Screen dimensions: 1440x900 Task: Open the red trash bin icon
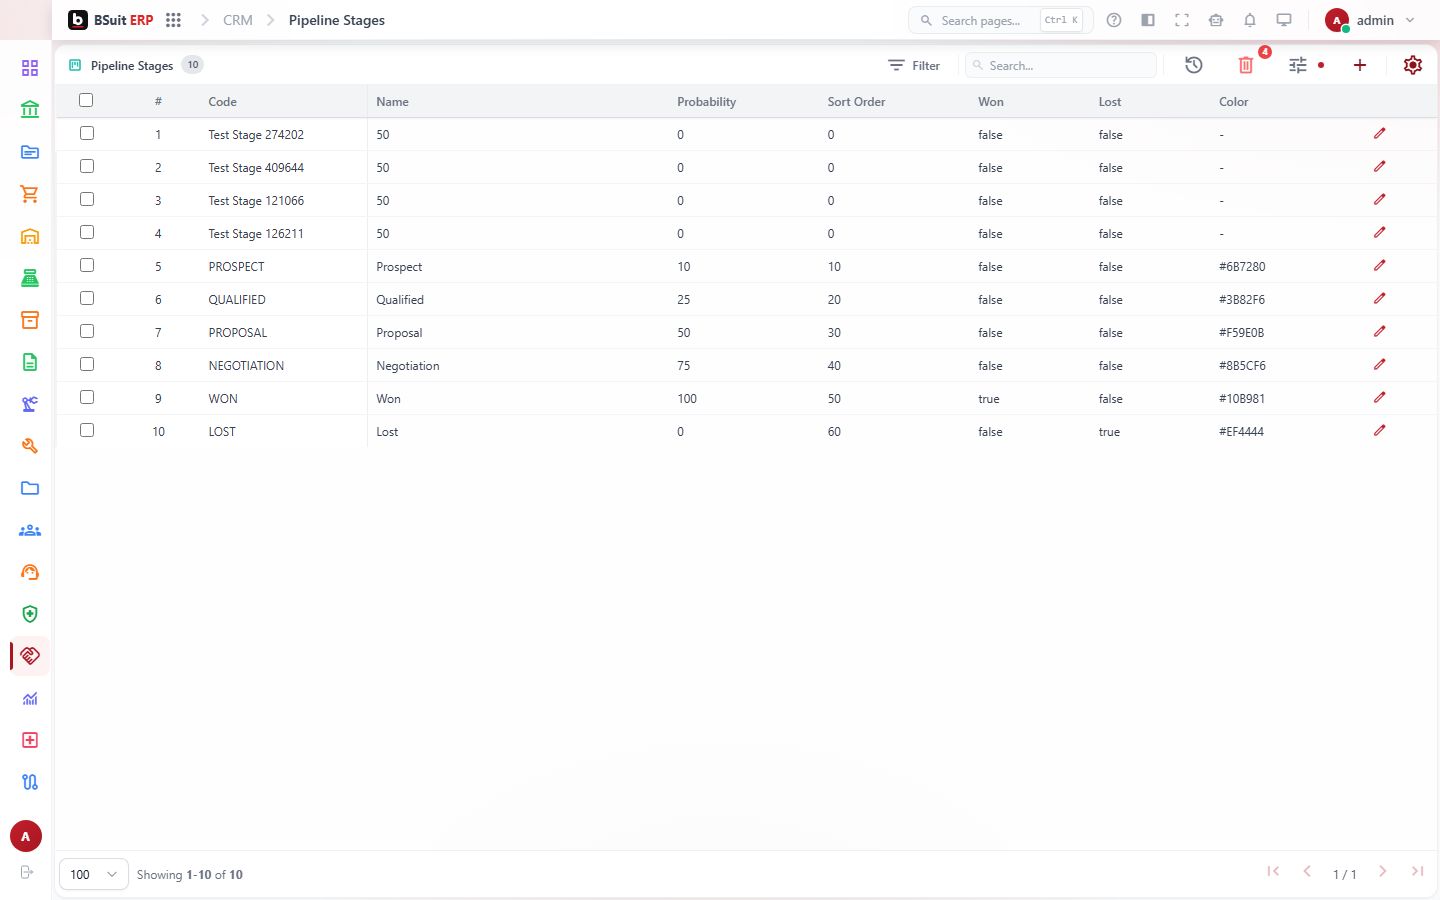1246,65
